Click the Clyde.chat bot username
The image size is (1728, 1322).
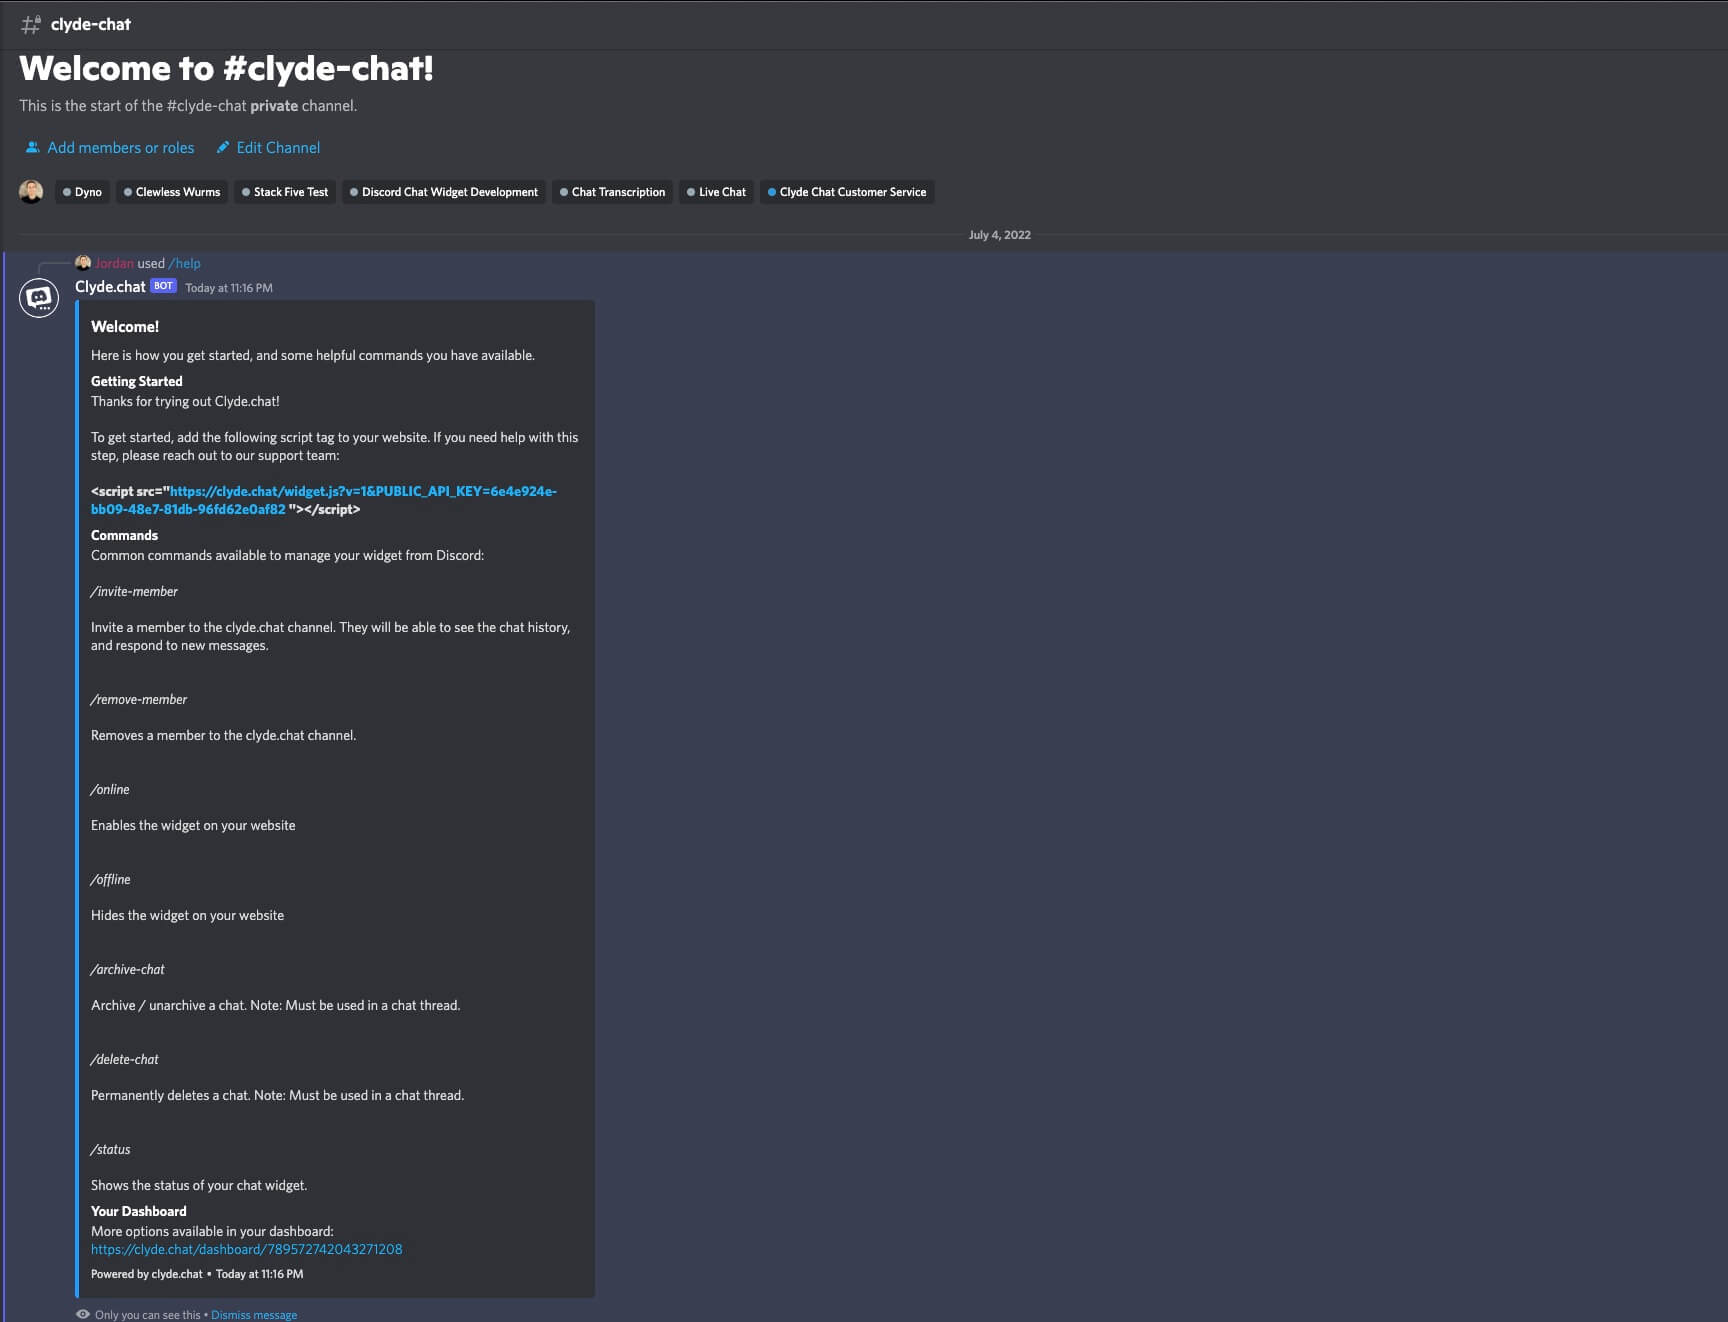110,287
